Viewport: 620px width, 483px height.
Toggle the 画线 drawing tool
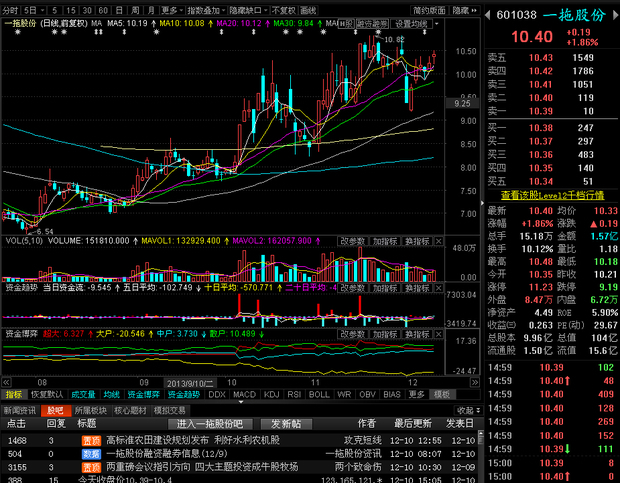click(308, 10)
